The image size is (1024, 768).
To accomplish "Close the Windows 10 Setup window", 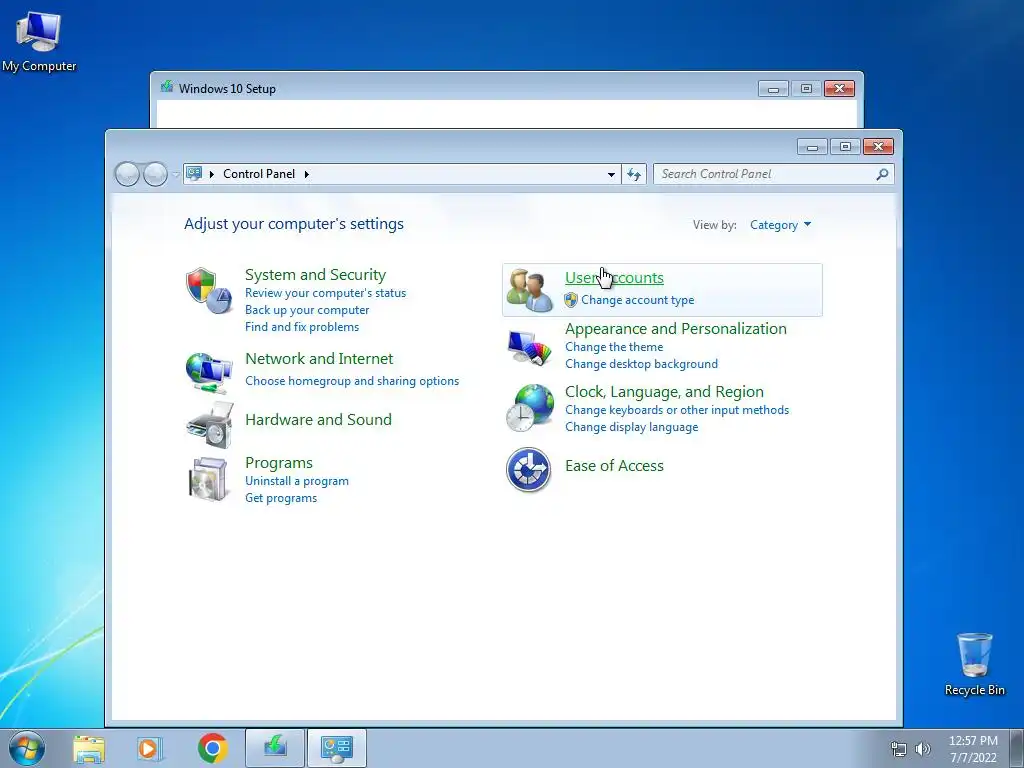I will [840, 89].
